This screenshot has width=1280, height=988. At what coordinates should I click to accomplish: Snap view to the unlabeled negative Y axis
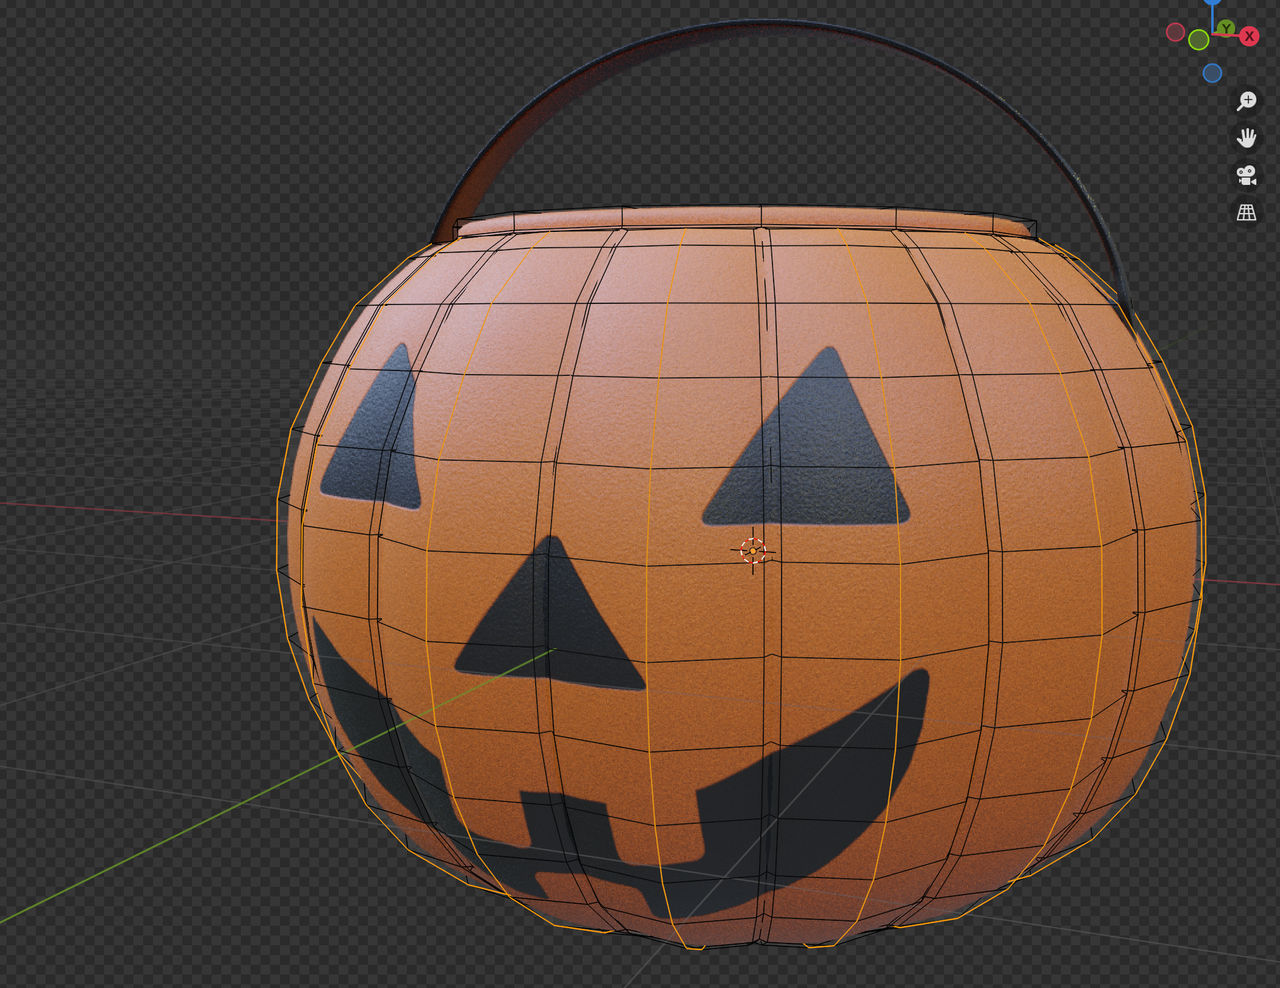1199,40
